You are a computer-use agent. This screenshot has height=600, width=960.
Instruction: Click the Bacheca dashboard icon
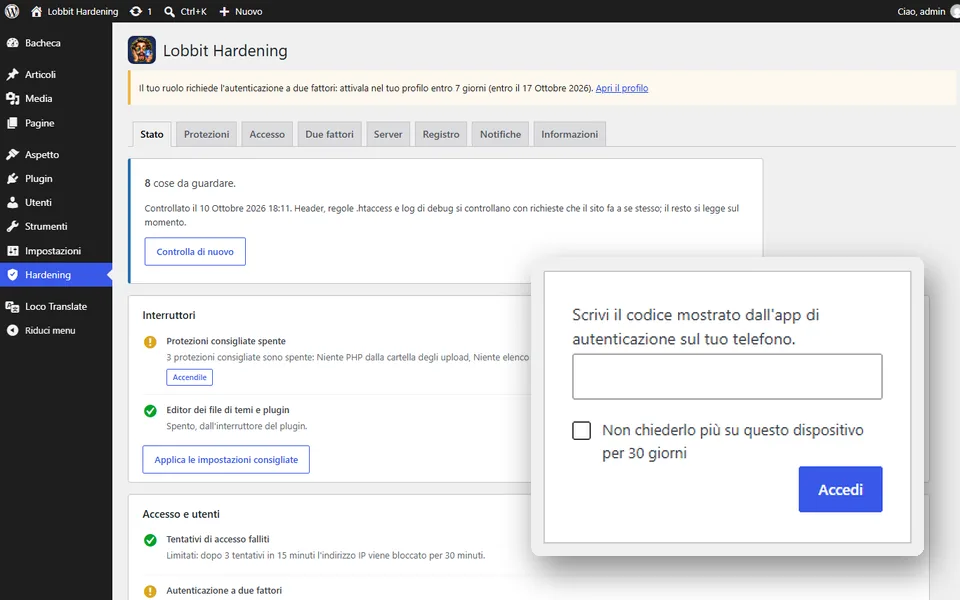pyautogui.click(x=12, y=43)
